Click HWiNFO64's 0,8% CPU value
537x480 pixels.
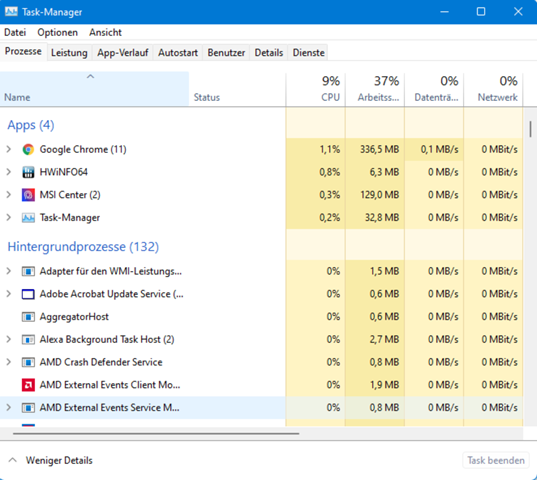click(x=330, y=172)
